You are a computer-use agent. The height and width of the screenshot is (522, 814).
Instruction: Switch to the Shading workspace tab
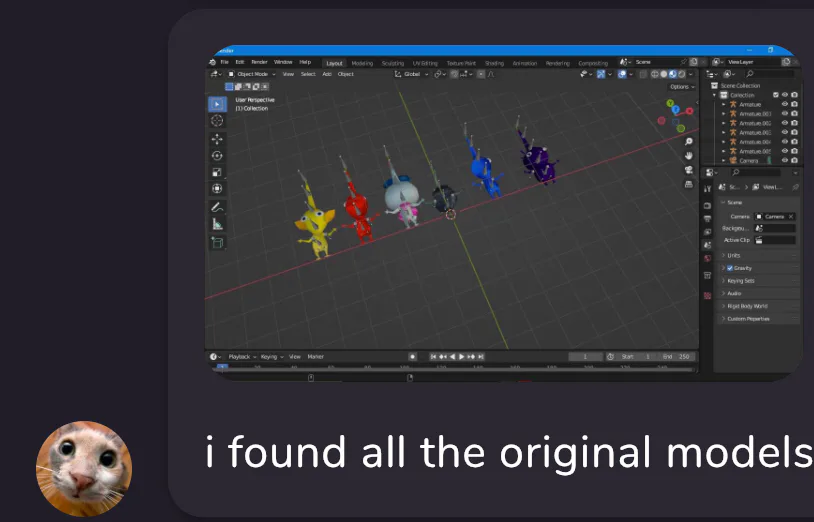pyautogui.click(x=494, y=63)
